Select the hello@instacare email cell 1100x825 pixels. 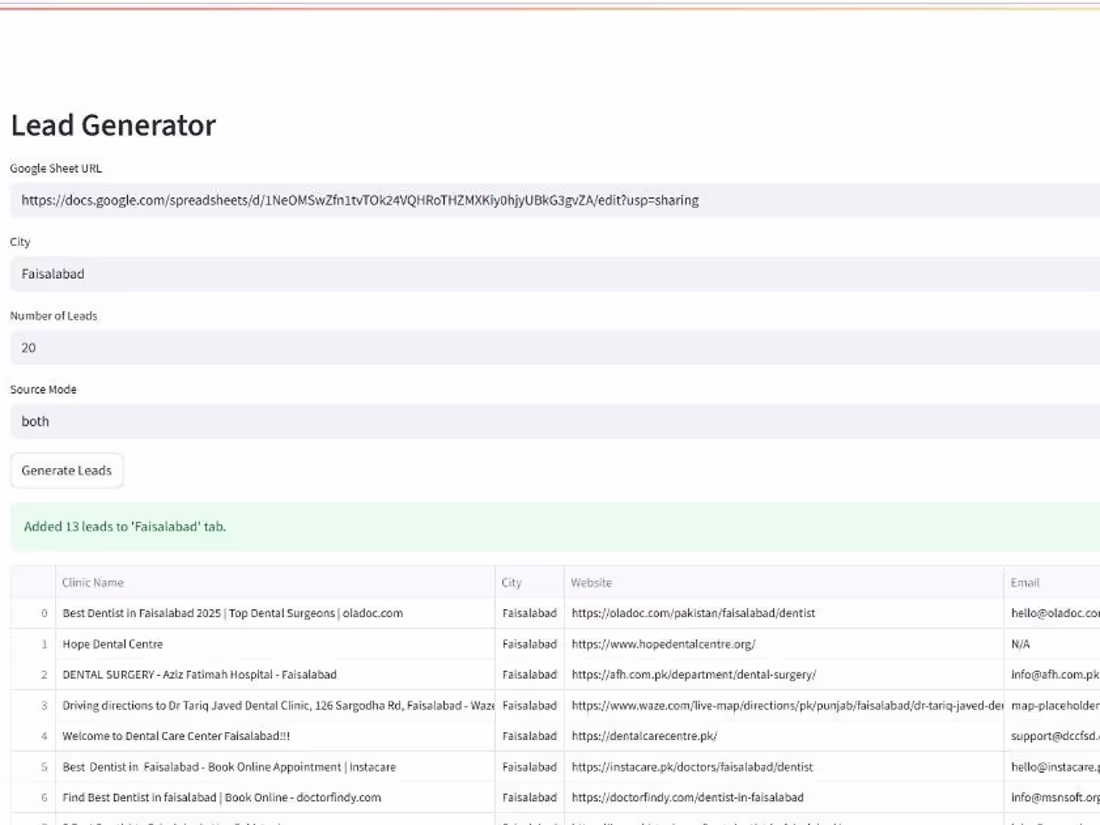pos(1052,767)
